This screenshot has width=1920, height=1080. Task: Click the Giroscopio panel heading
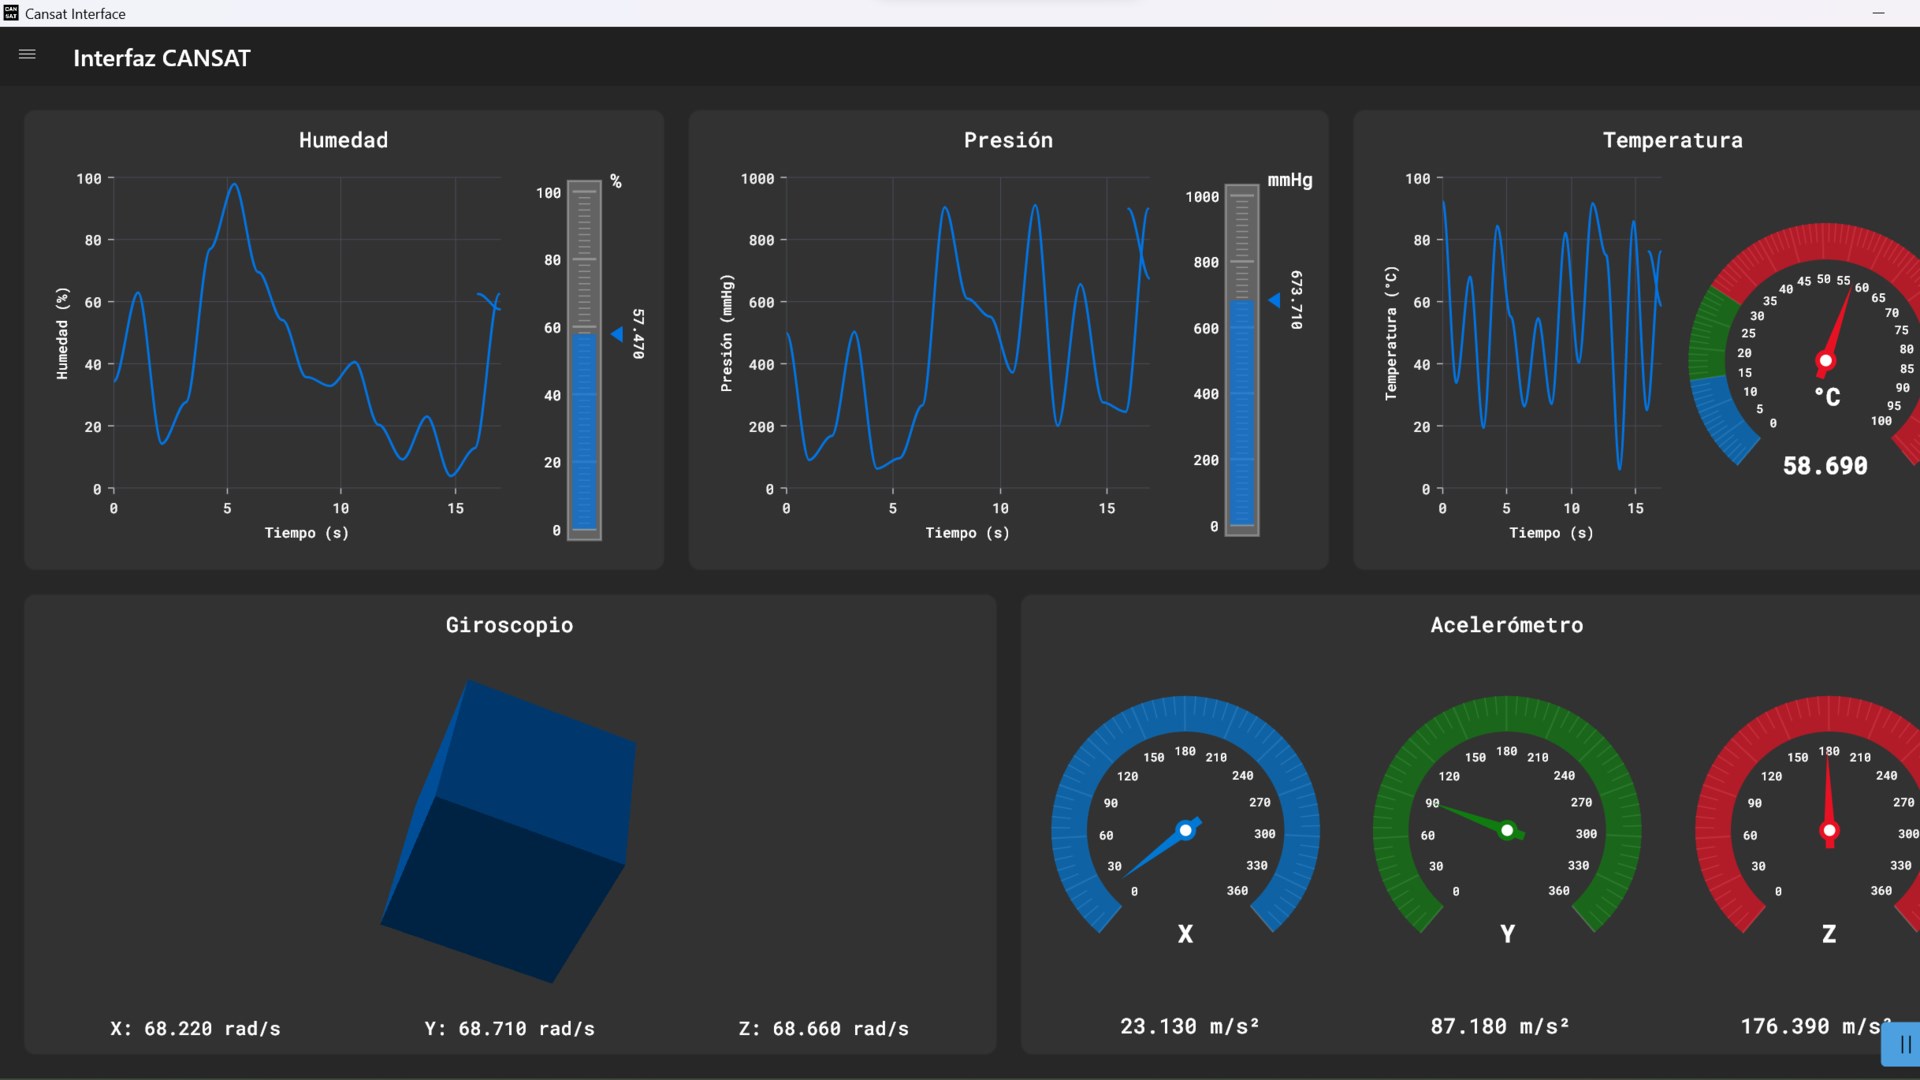point(509,625)
